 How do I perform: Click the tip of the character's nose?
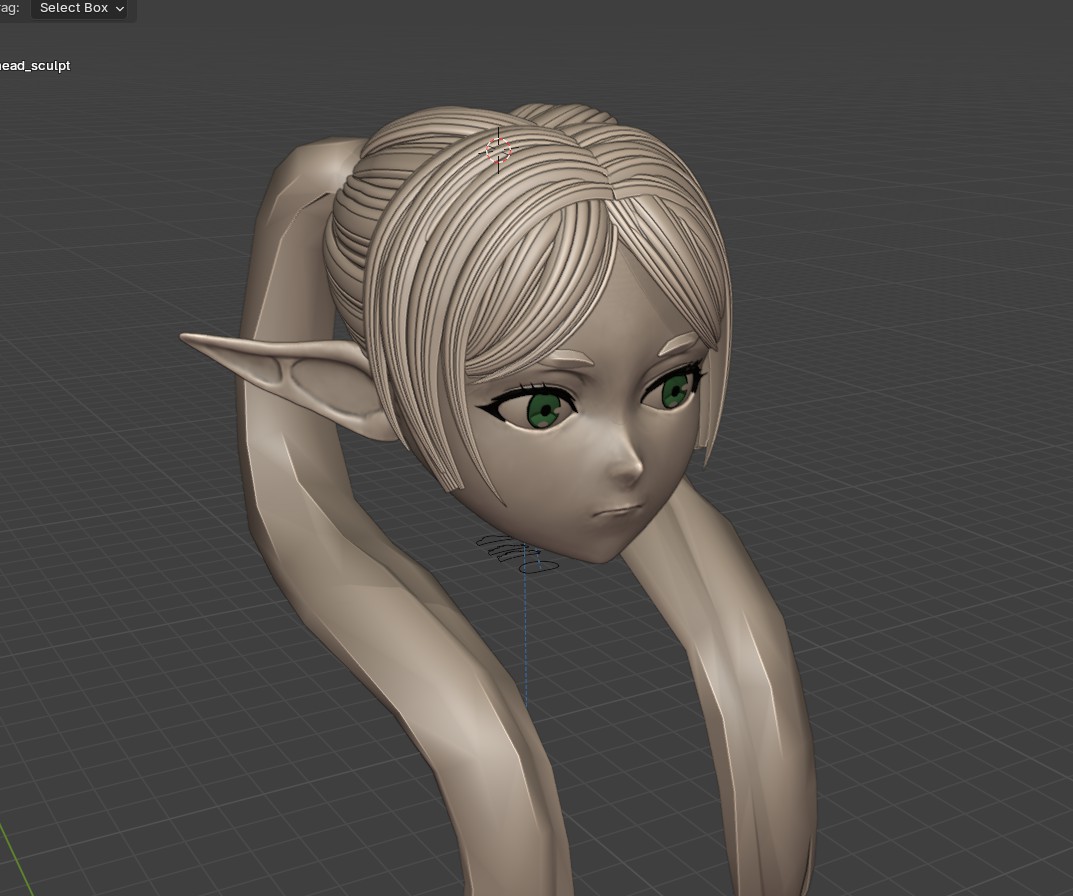coord(632,471)
